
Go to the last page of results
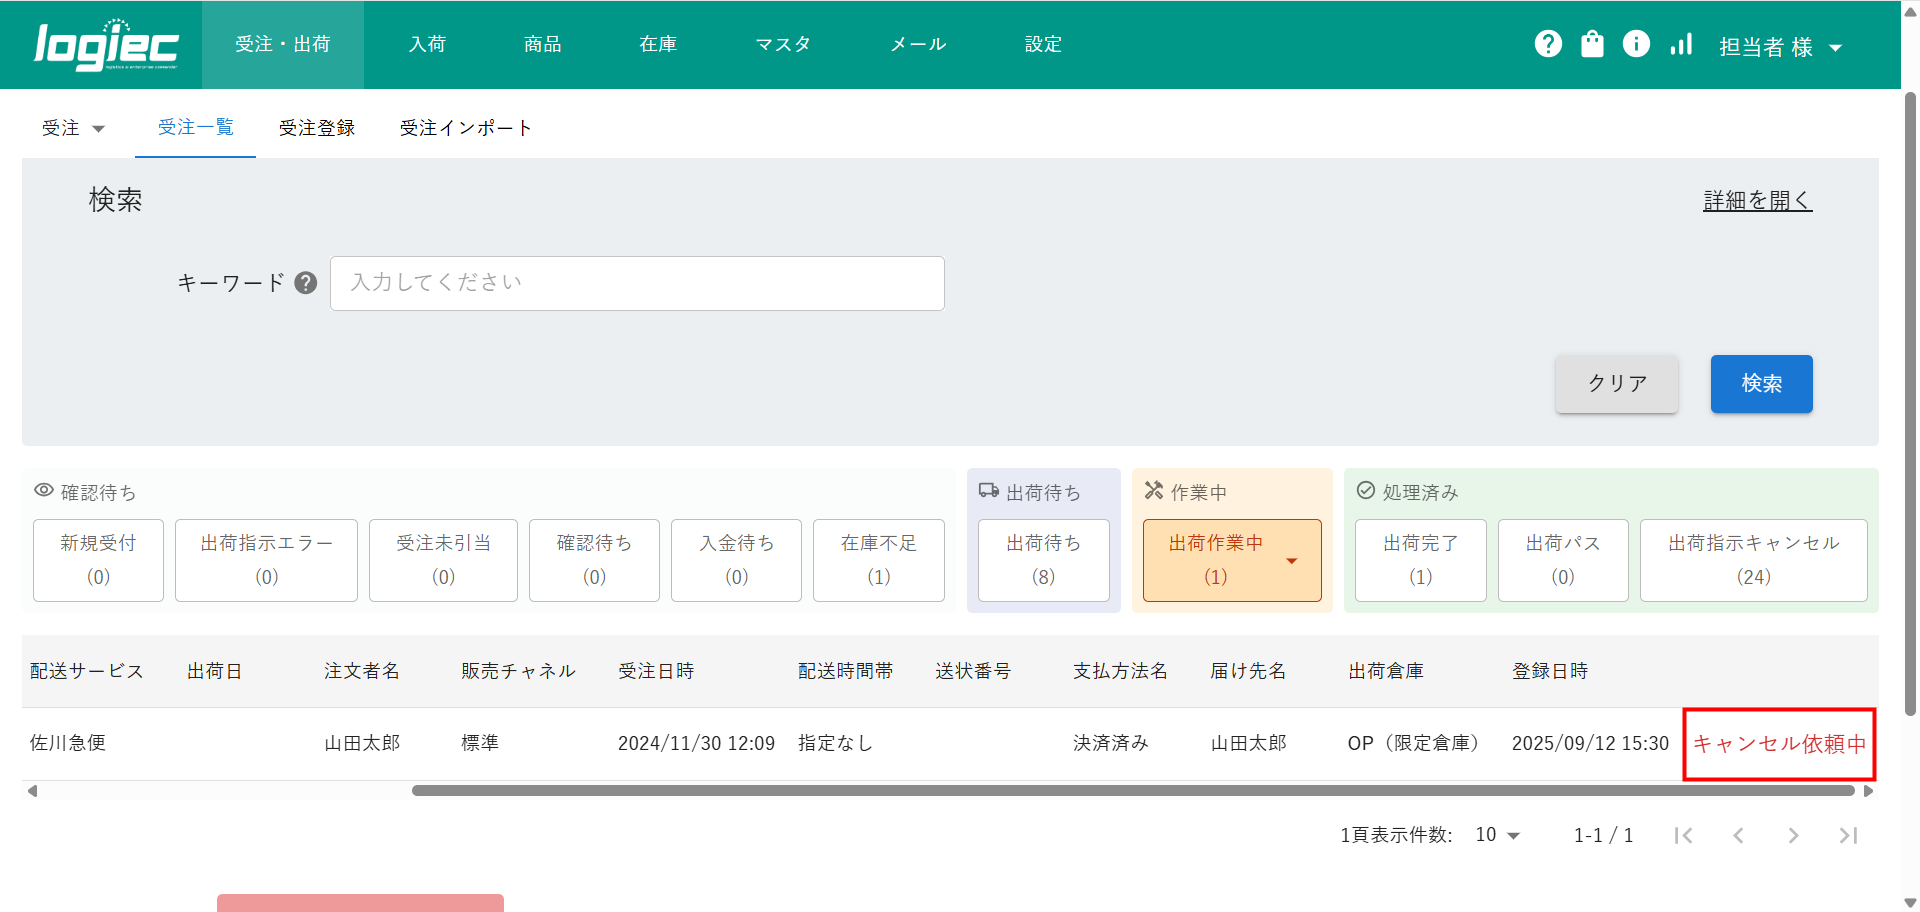[1848, 835]
